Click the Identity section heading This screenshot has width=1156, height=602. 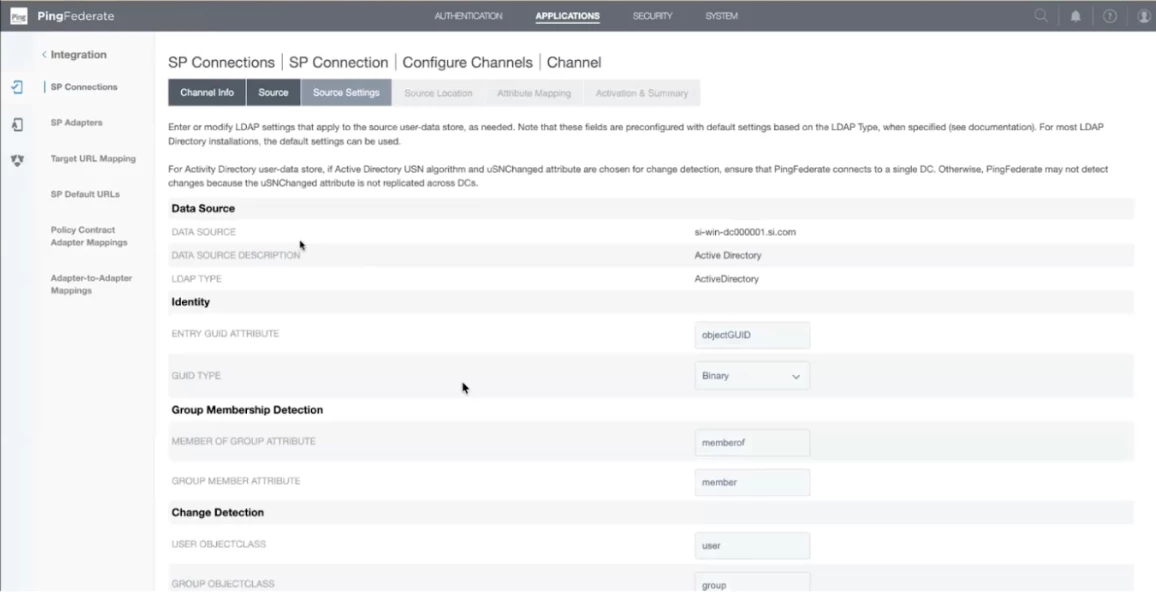click(x=190, y=302)
